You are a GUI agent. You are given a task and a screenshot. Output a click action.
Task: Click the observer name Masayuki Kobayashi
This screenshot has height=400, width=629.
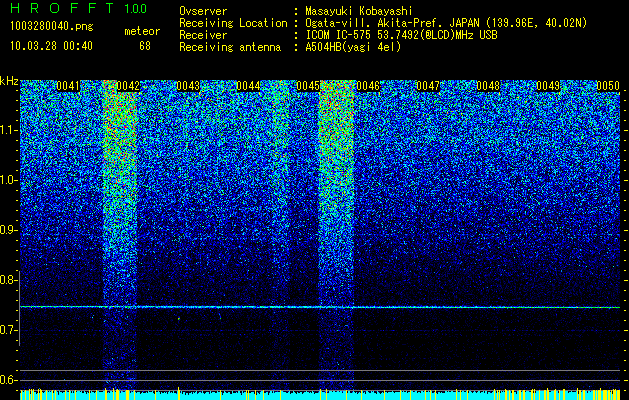point(358,11)
